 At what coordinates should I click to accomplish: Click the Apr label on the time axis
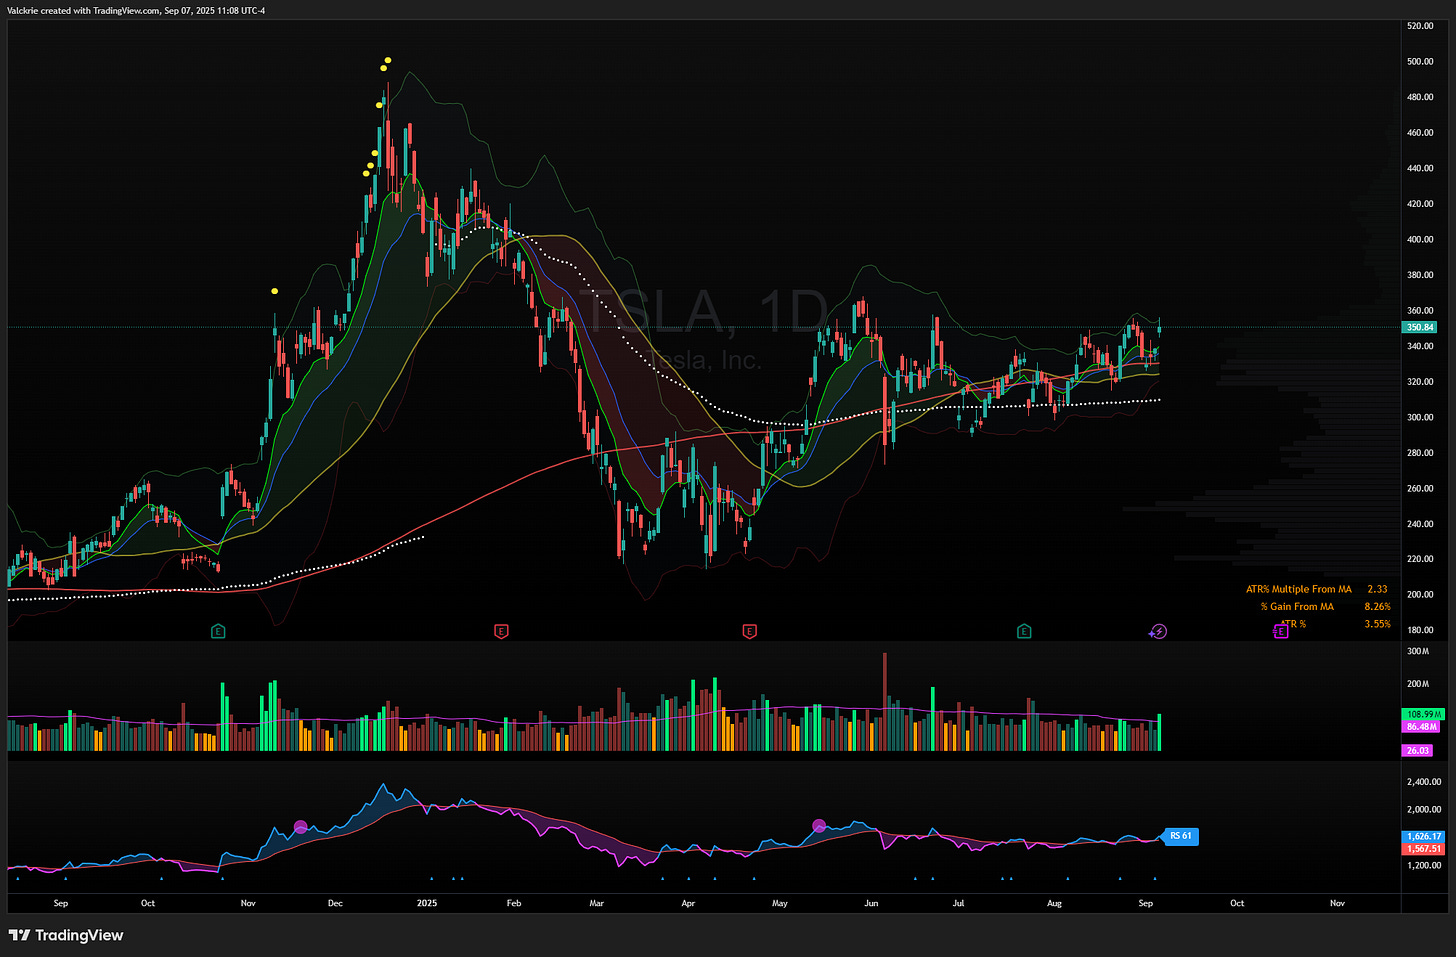688,903
